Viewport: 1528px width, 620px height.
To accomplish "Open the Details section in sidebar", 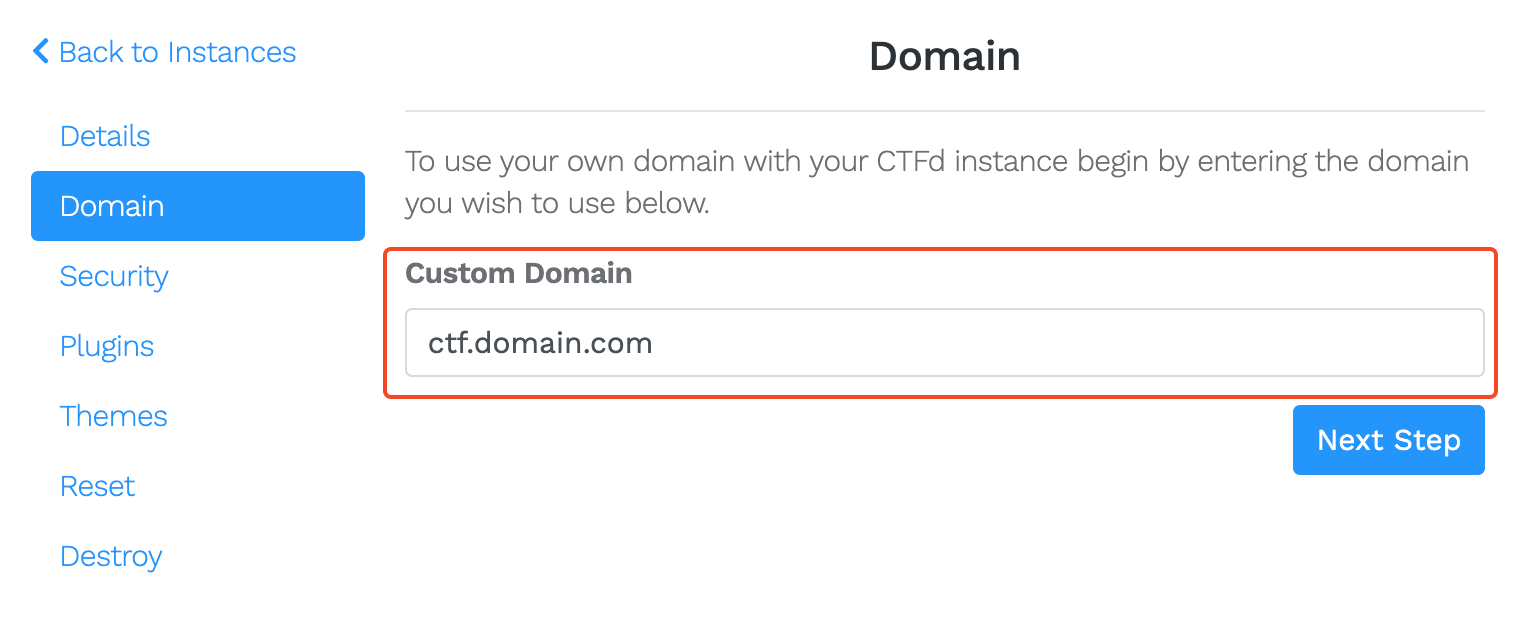I will [x=105, y=136].
